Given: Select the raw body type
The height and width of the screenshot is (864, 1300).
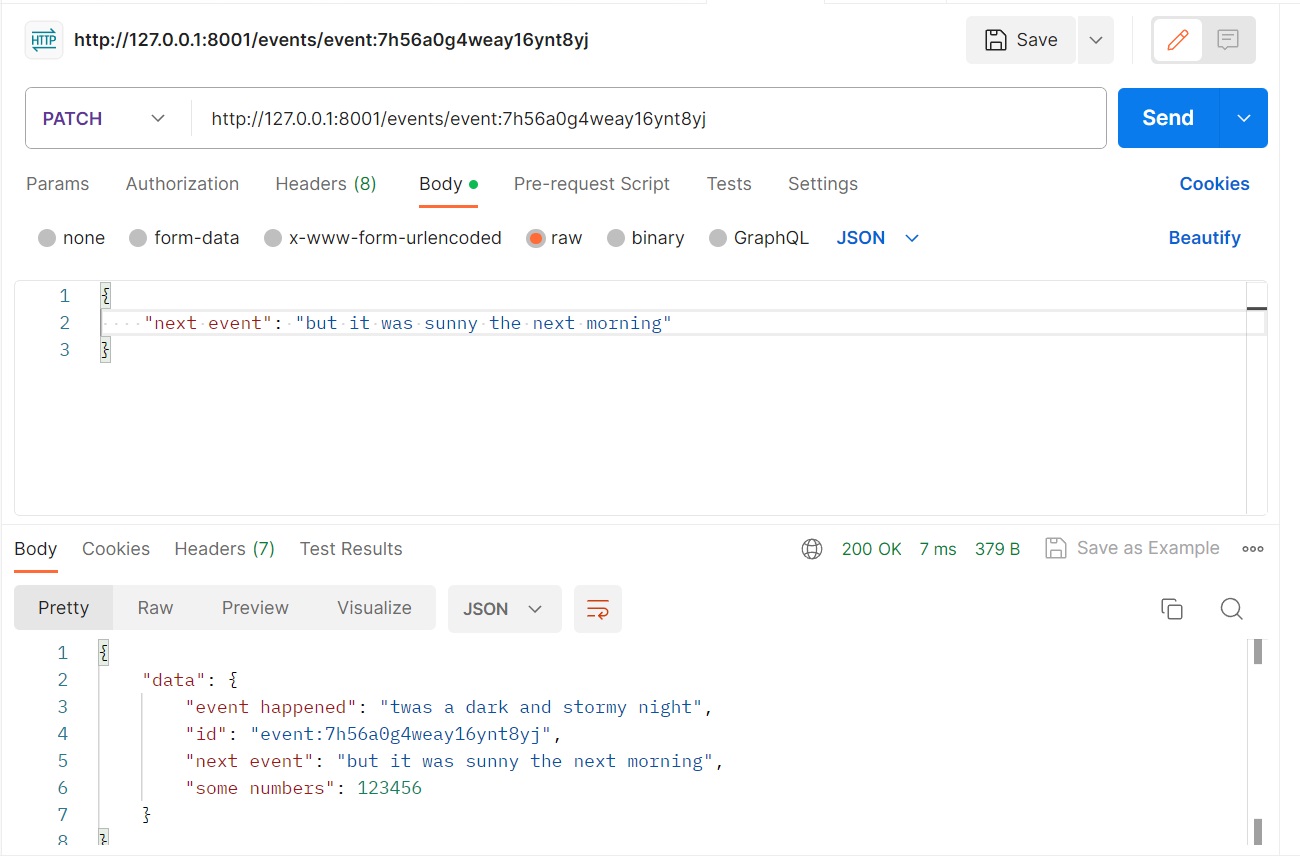Looking at the screenshot, I should (x=536, y=238).
